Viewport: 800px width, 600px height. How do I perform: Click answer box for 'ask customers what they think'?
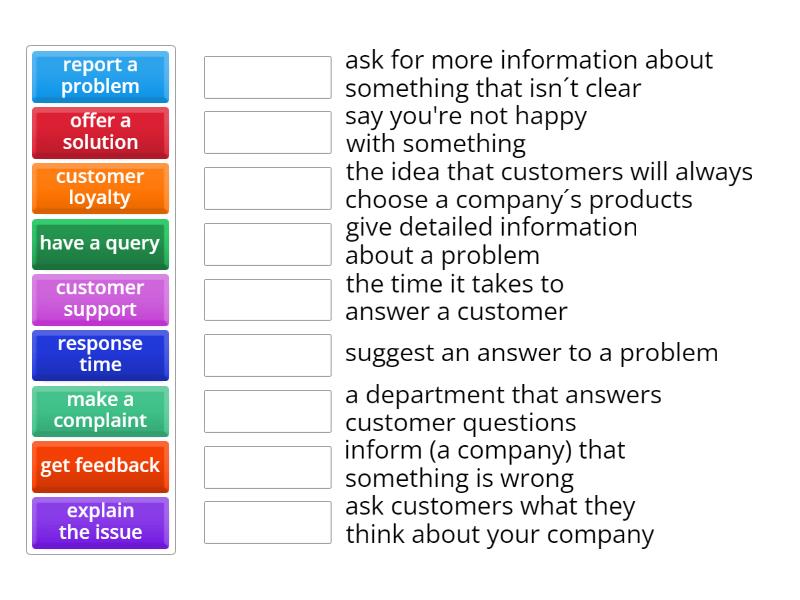coord(267,522)
